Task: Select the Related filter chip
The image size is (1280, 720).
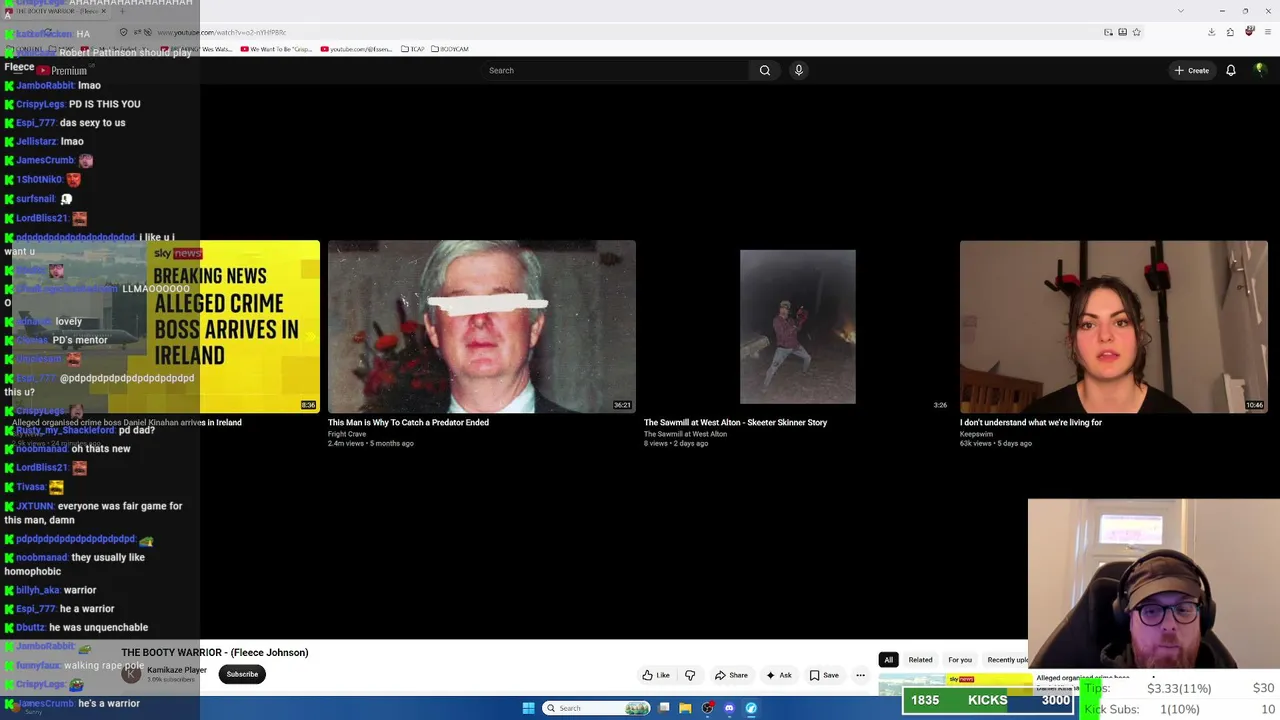Action: 920,660
